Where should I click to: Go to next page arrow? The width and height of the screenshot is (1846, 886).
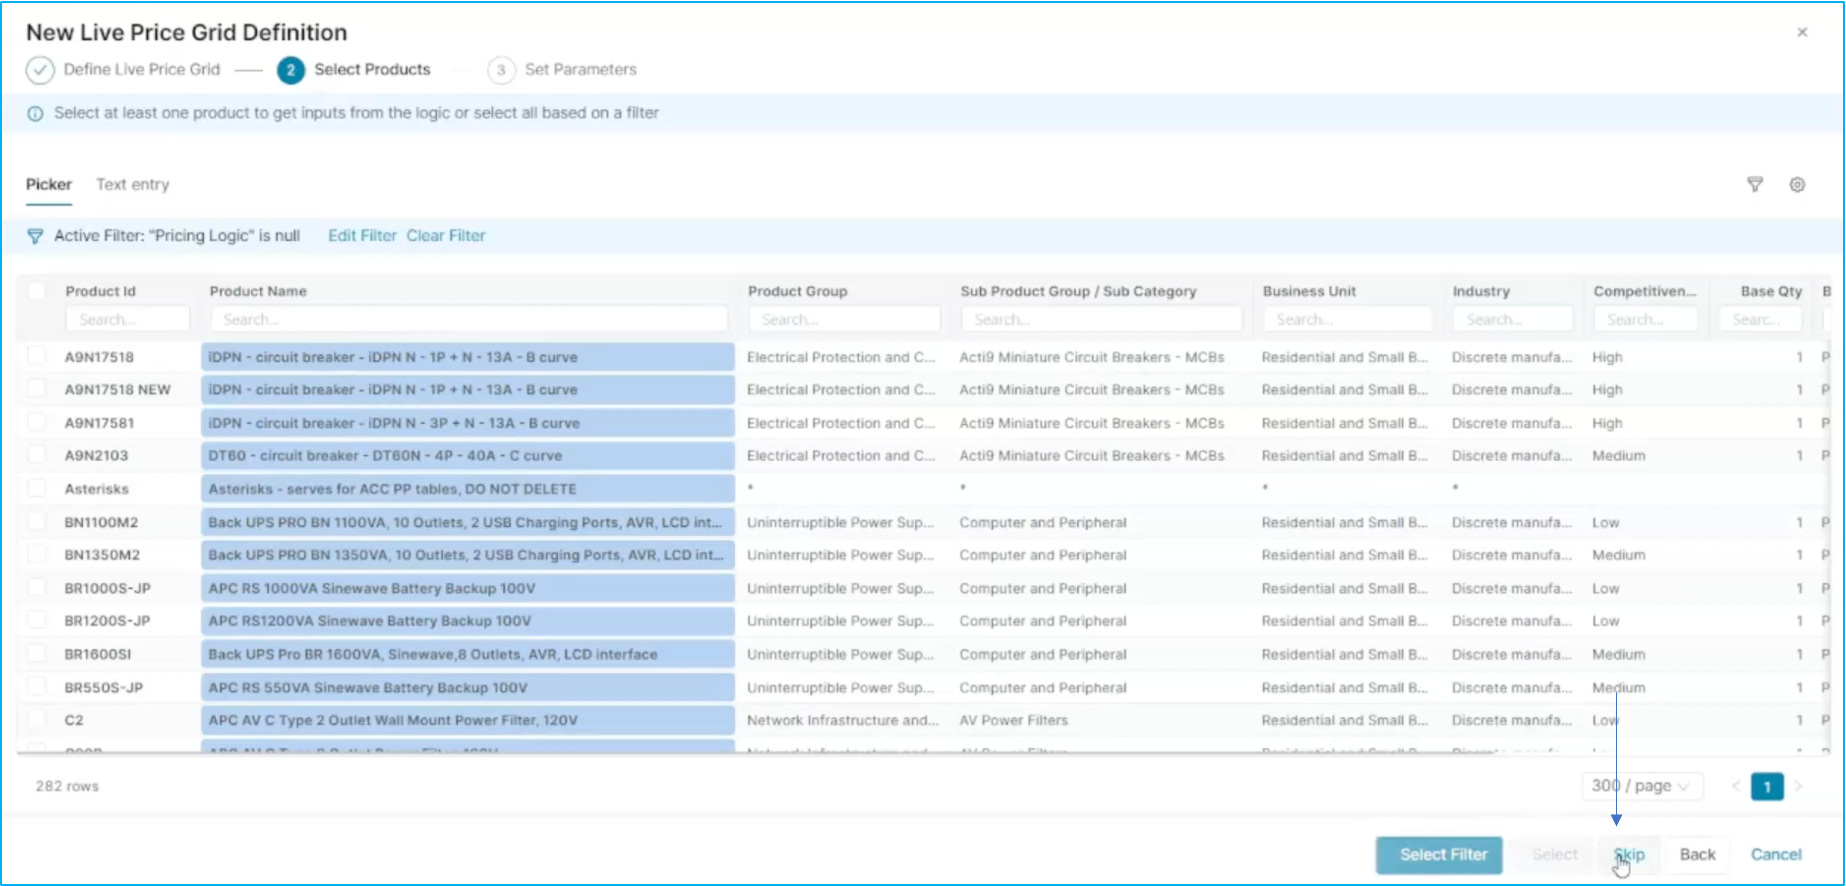pos(1797,786)
